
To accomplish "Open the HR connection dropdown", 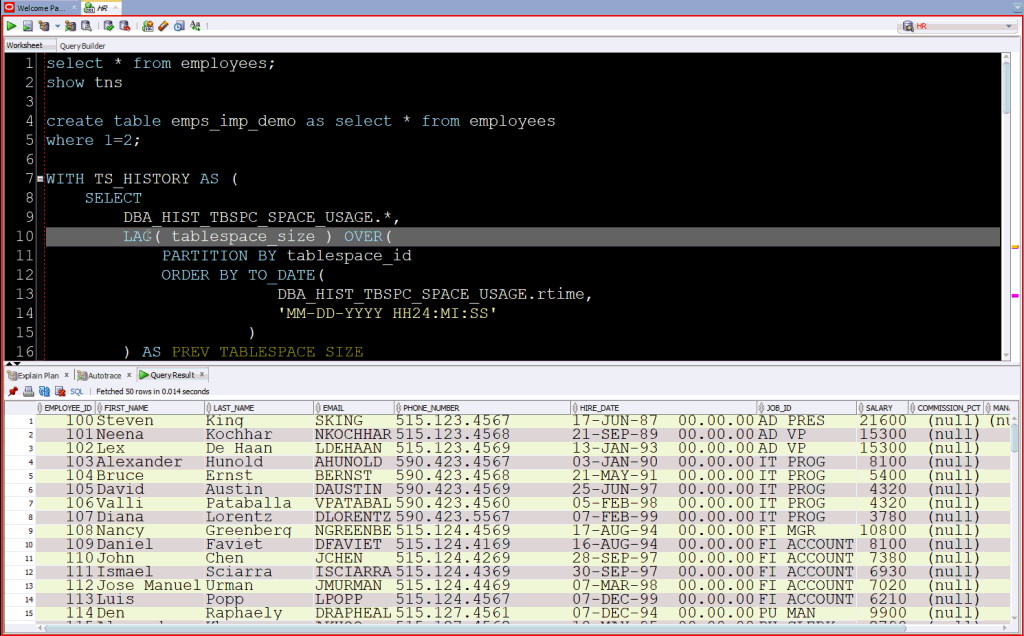I will (x=1008, y=26).
